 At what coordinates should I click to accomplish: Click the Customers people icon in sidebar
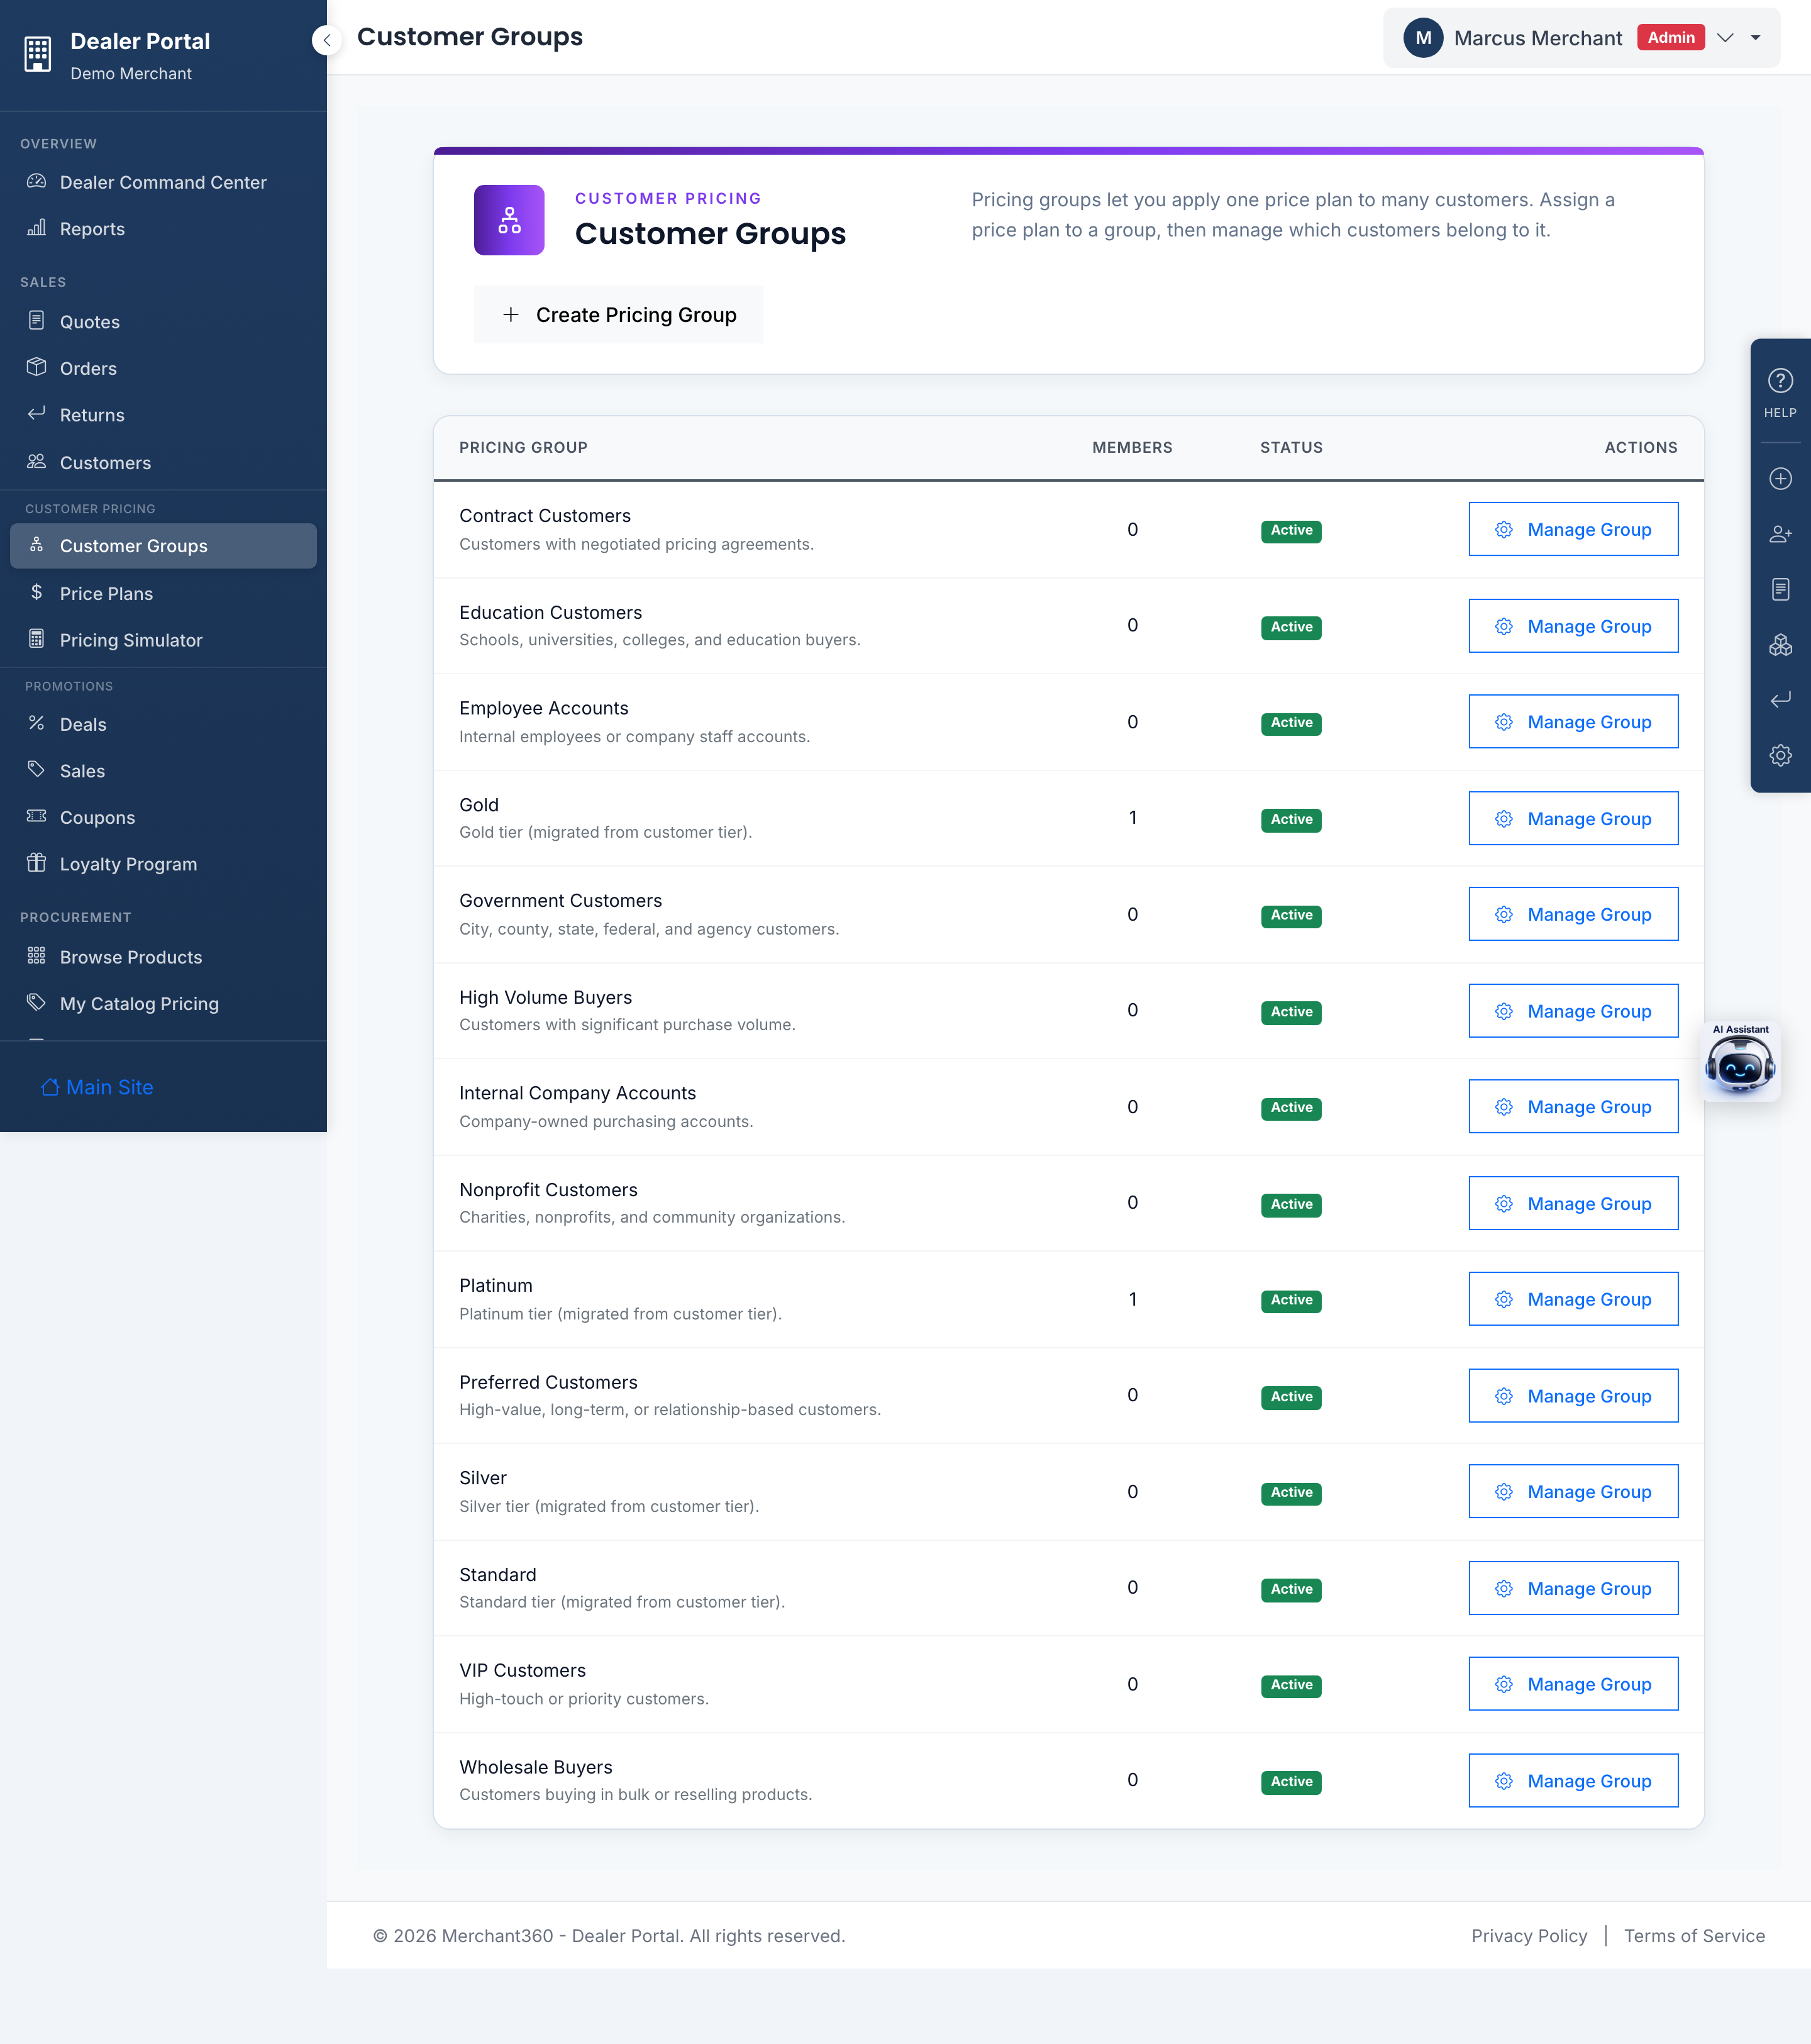(37, 461)
